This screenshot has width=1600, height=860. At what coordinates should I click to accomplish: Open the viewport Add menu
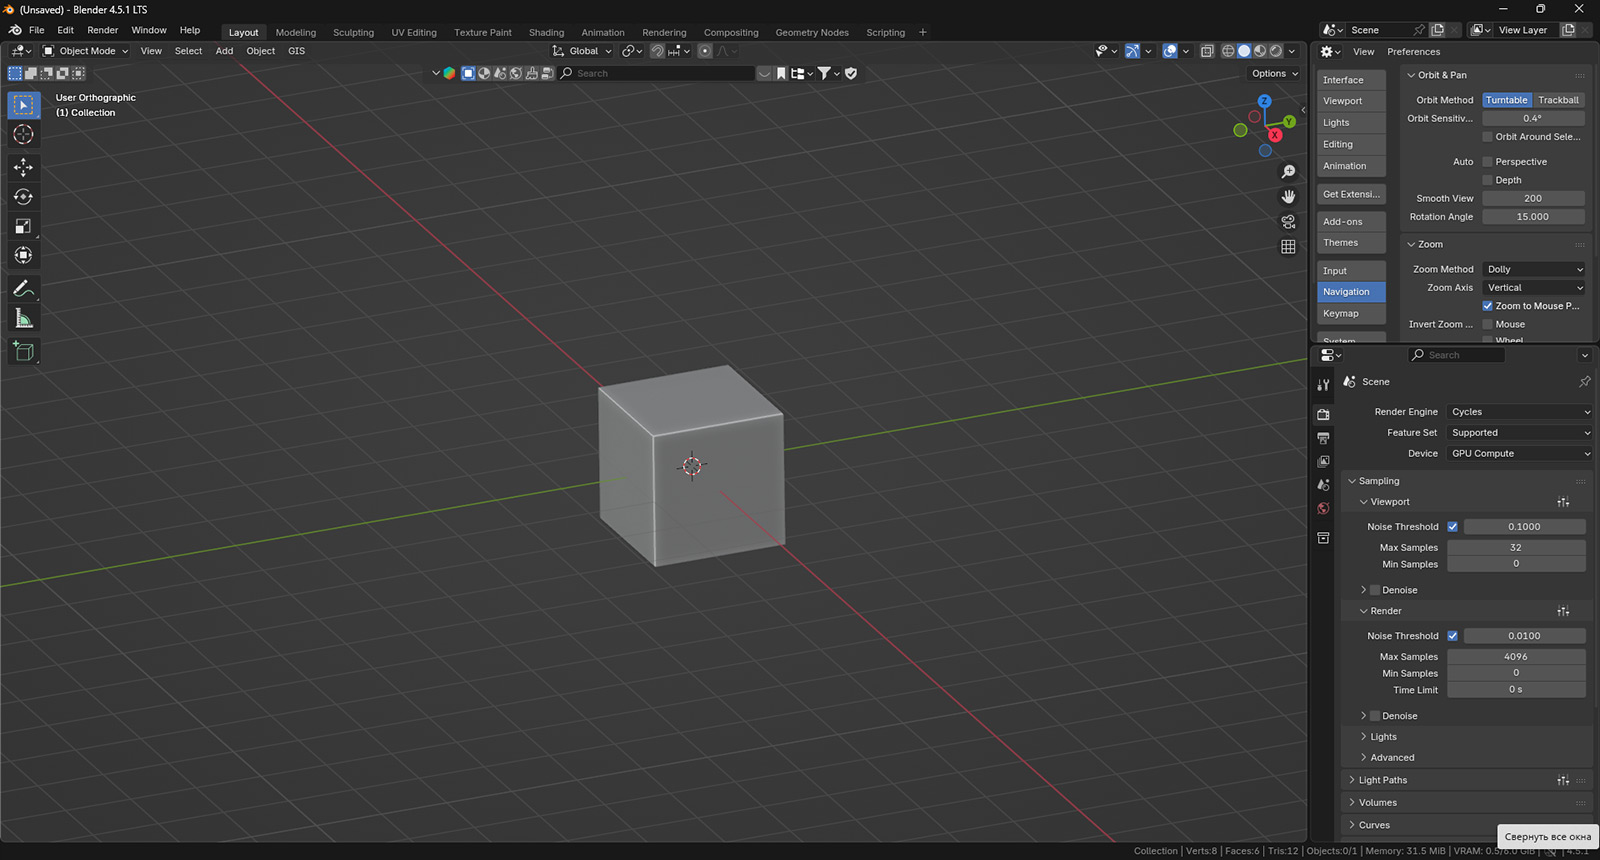point(225,51)
